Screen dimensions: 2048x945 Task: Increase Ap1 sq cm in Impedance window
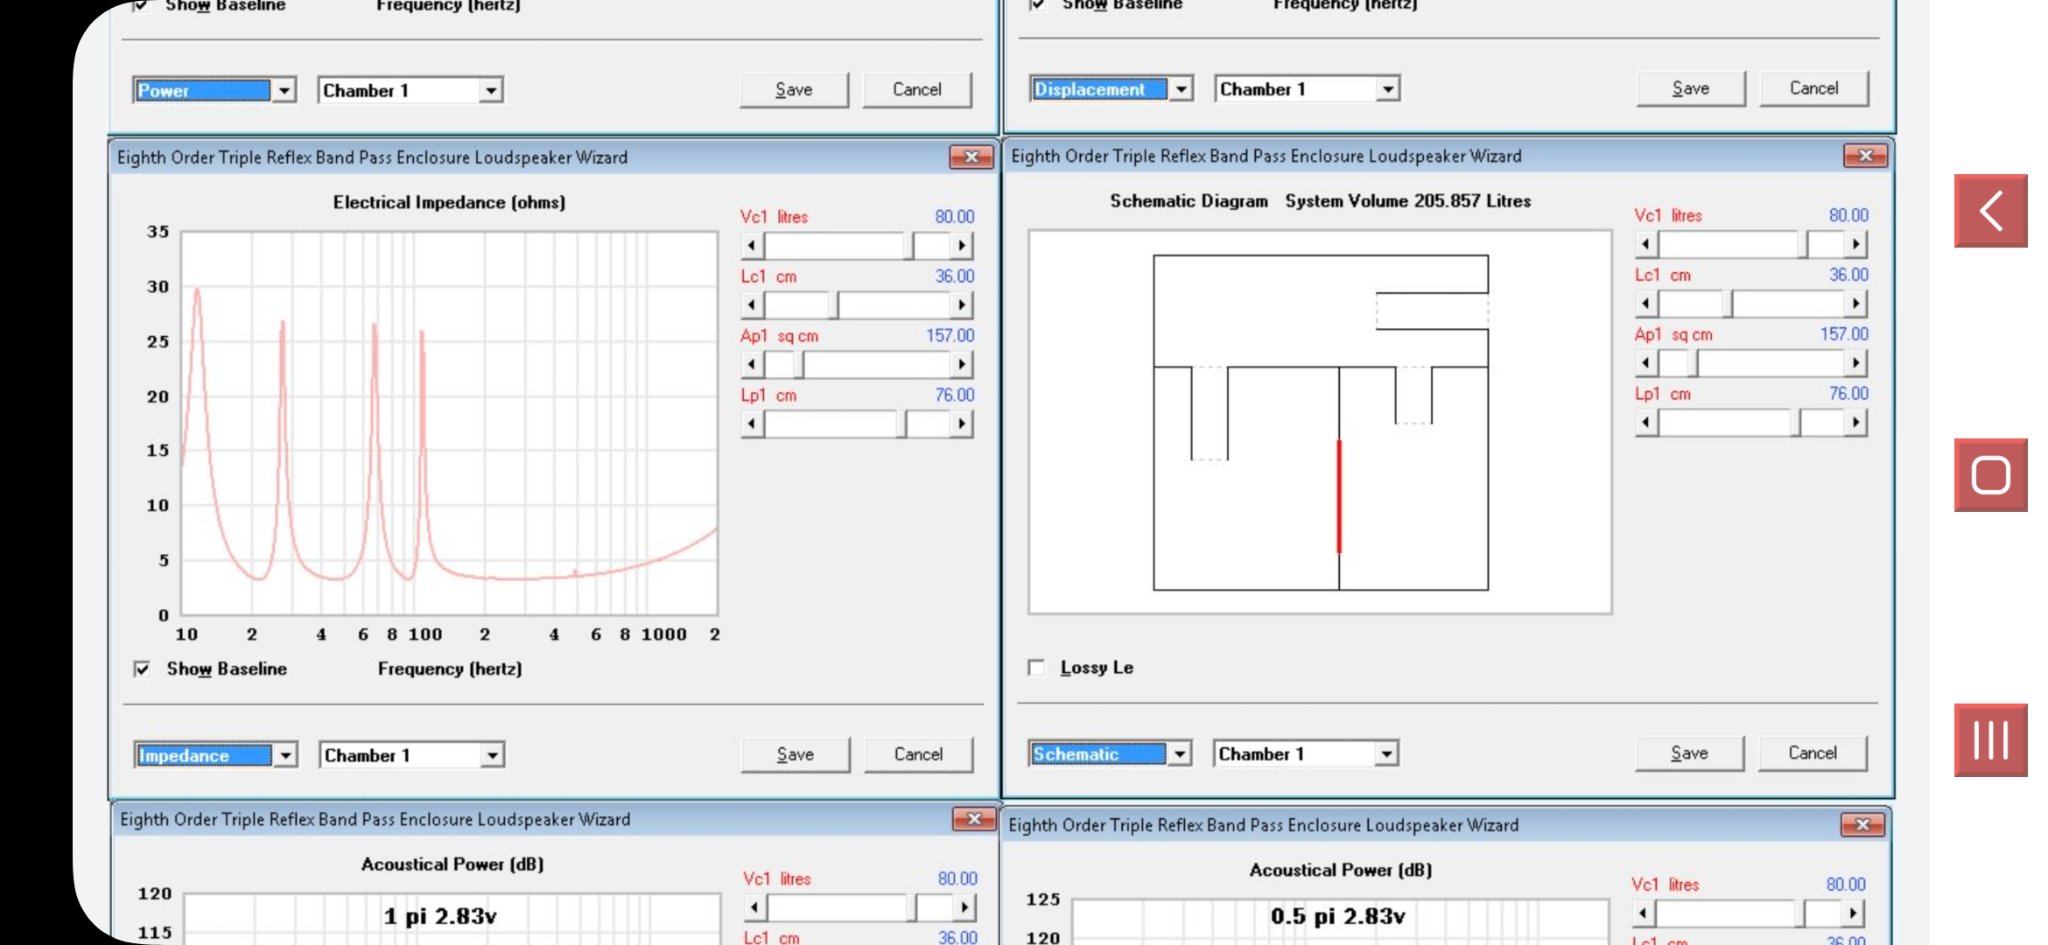[x=962, y=364]
